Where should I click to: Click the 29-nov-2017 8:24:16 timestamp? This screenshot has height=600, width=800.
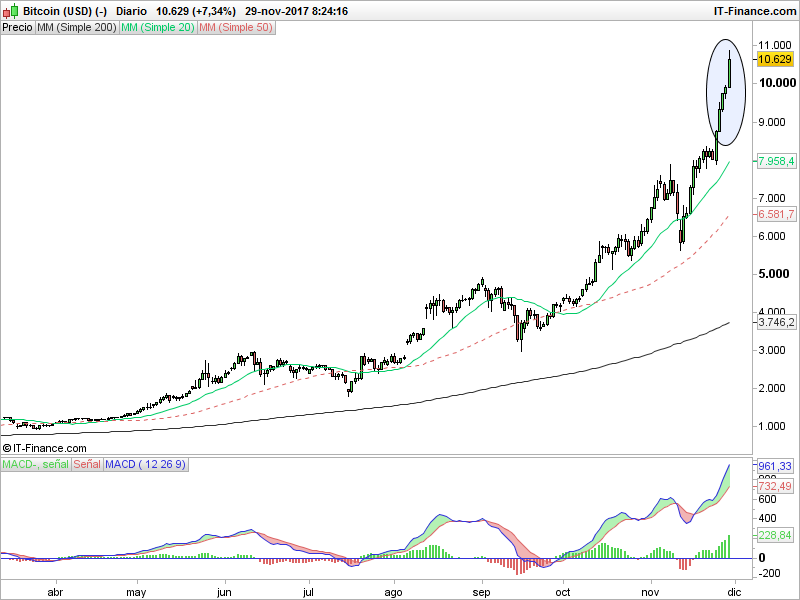click(296, 11)
